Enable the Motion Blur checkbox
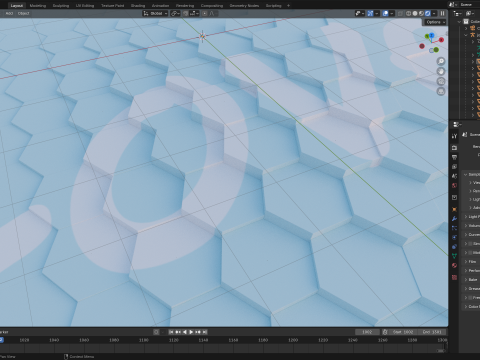This screenshot has height=360, width=480. point(470,253)
